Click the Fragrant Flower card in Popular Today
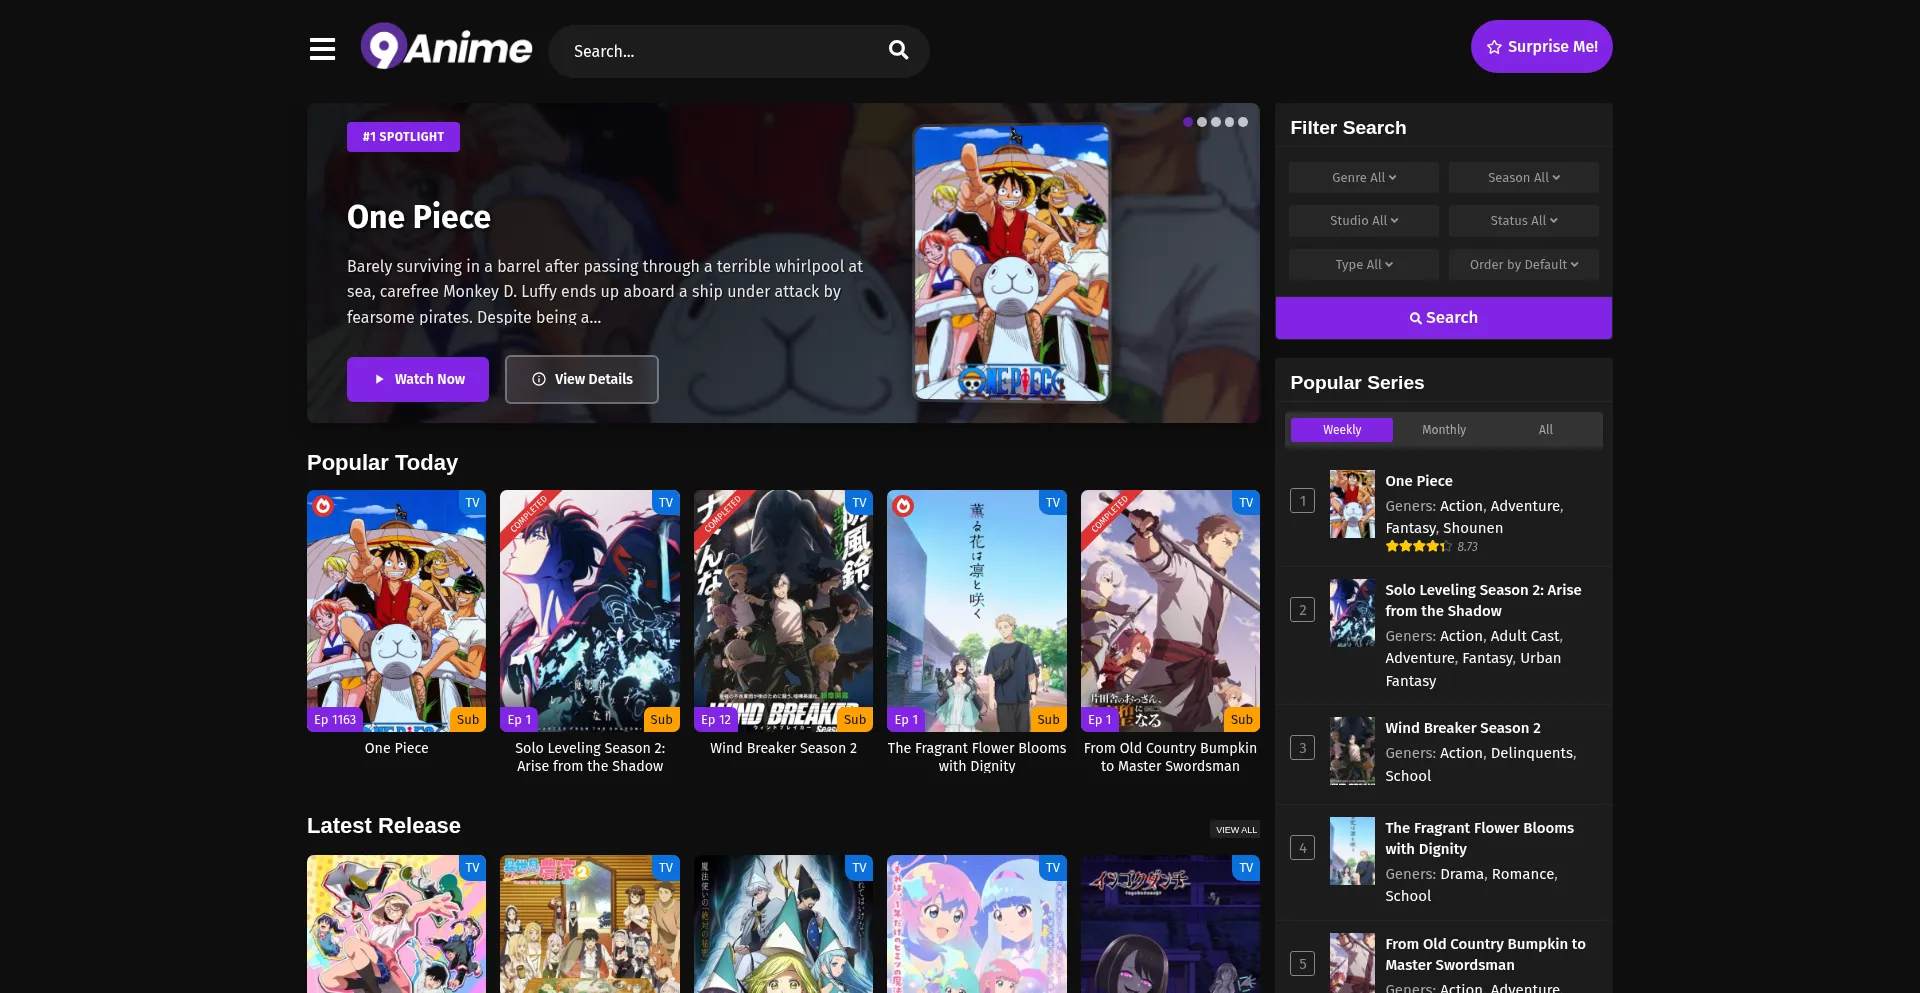 pos(977,611)
